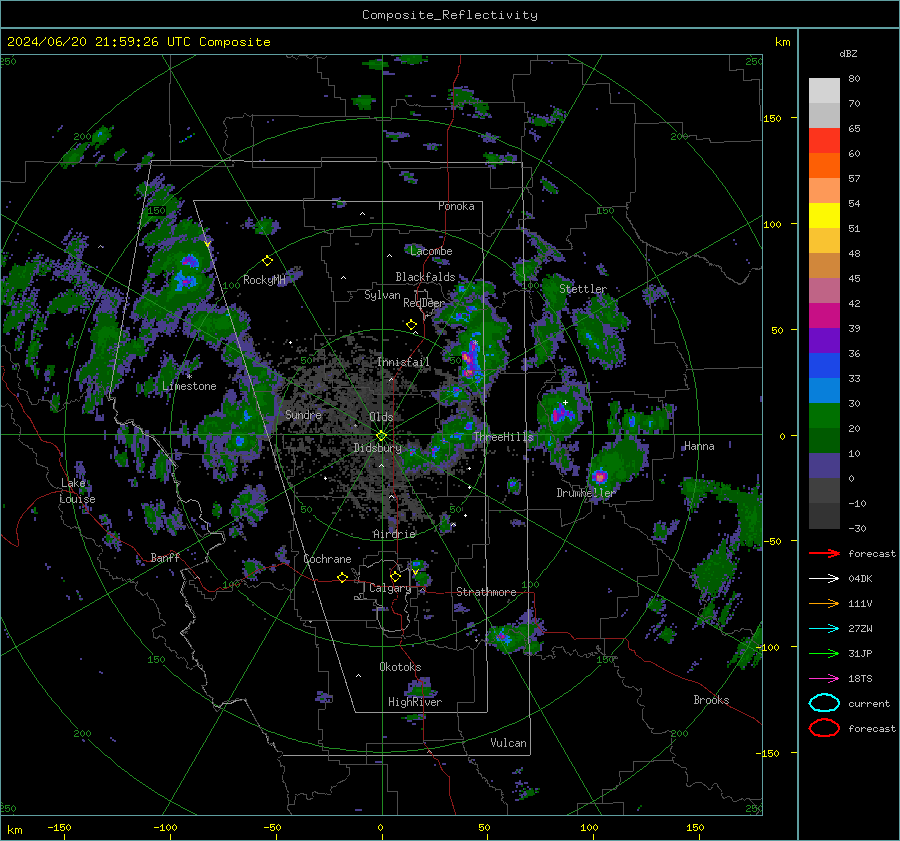
Task: Select the yellow 54 dBZ color swatch
Action: point(824,215)
